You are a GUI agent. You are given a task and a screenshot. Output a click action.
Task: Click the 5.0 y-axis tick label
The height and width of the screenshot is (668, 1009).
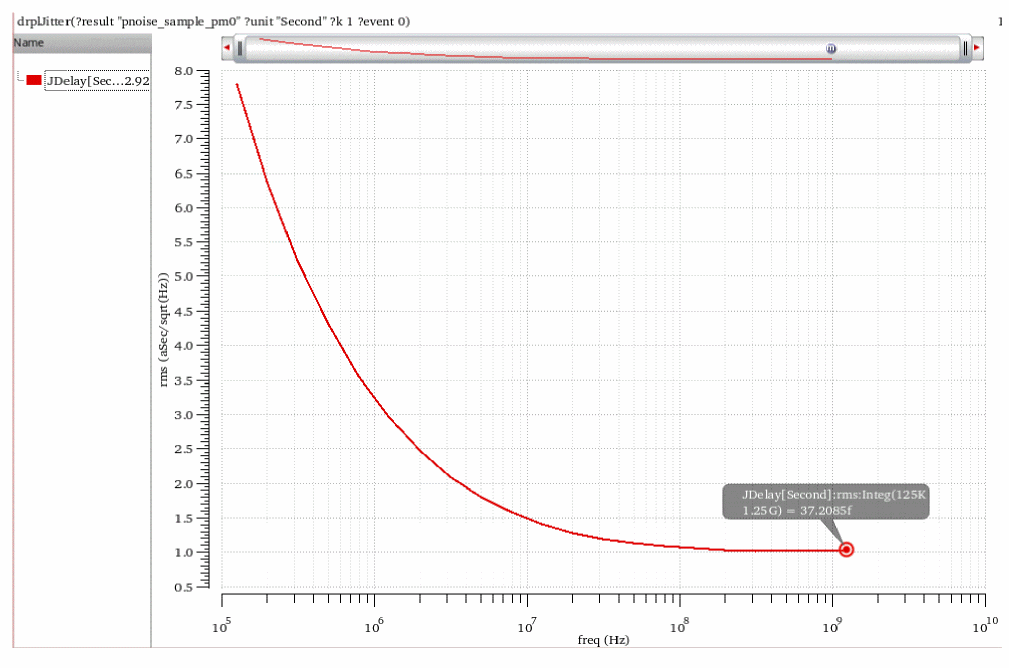coord(183,277)
